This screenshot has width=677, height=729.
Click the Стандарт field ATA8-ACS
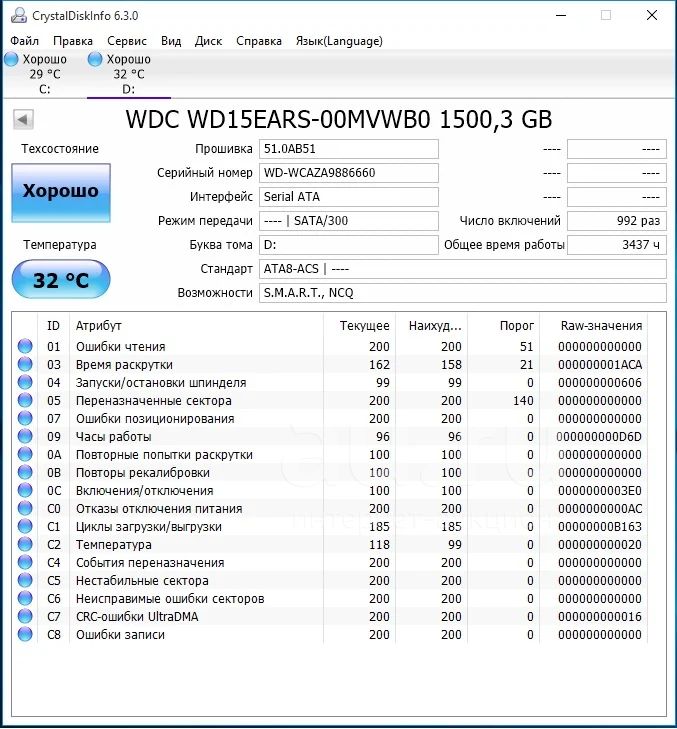tap(463, 269)
